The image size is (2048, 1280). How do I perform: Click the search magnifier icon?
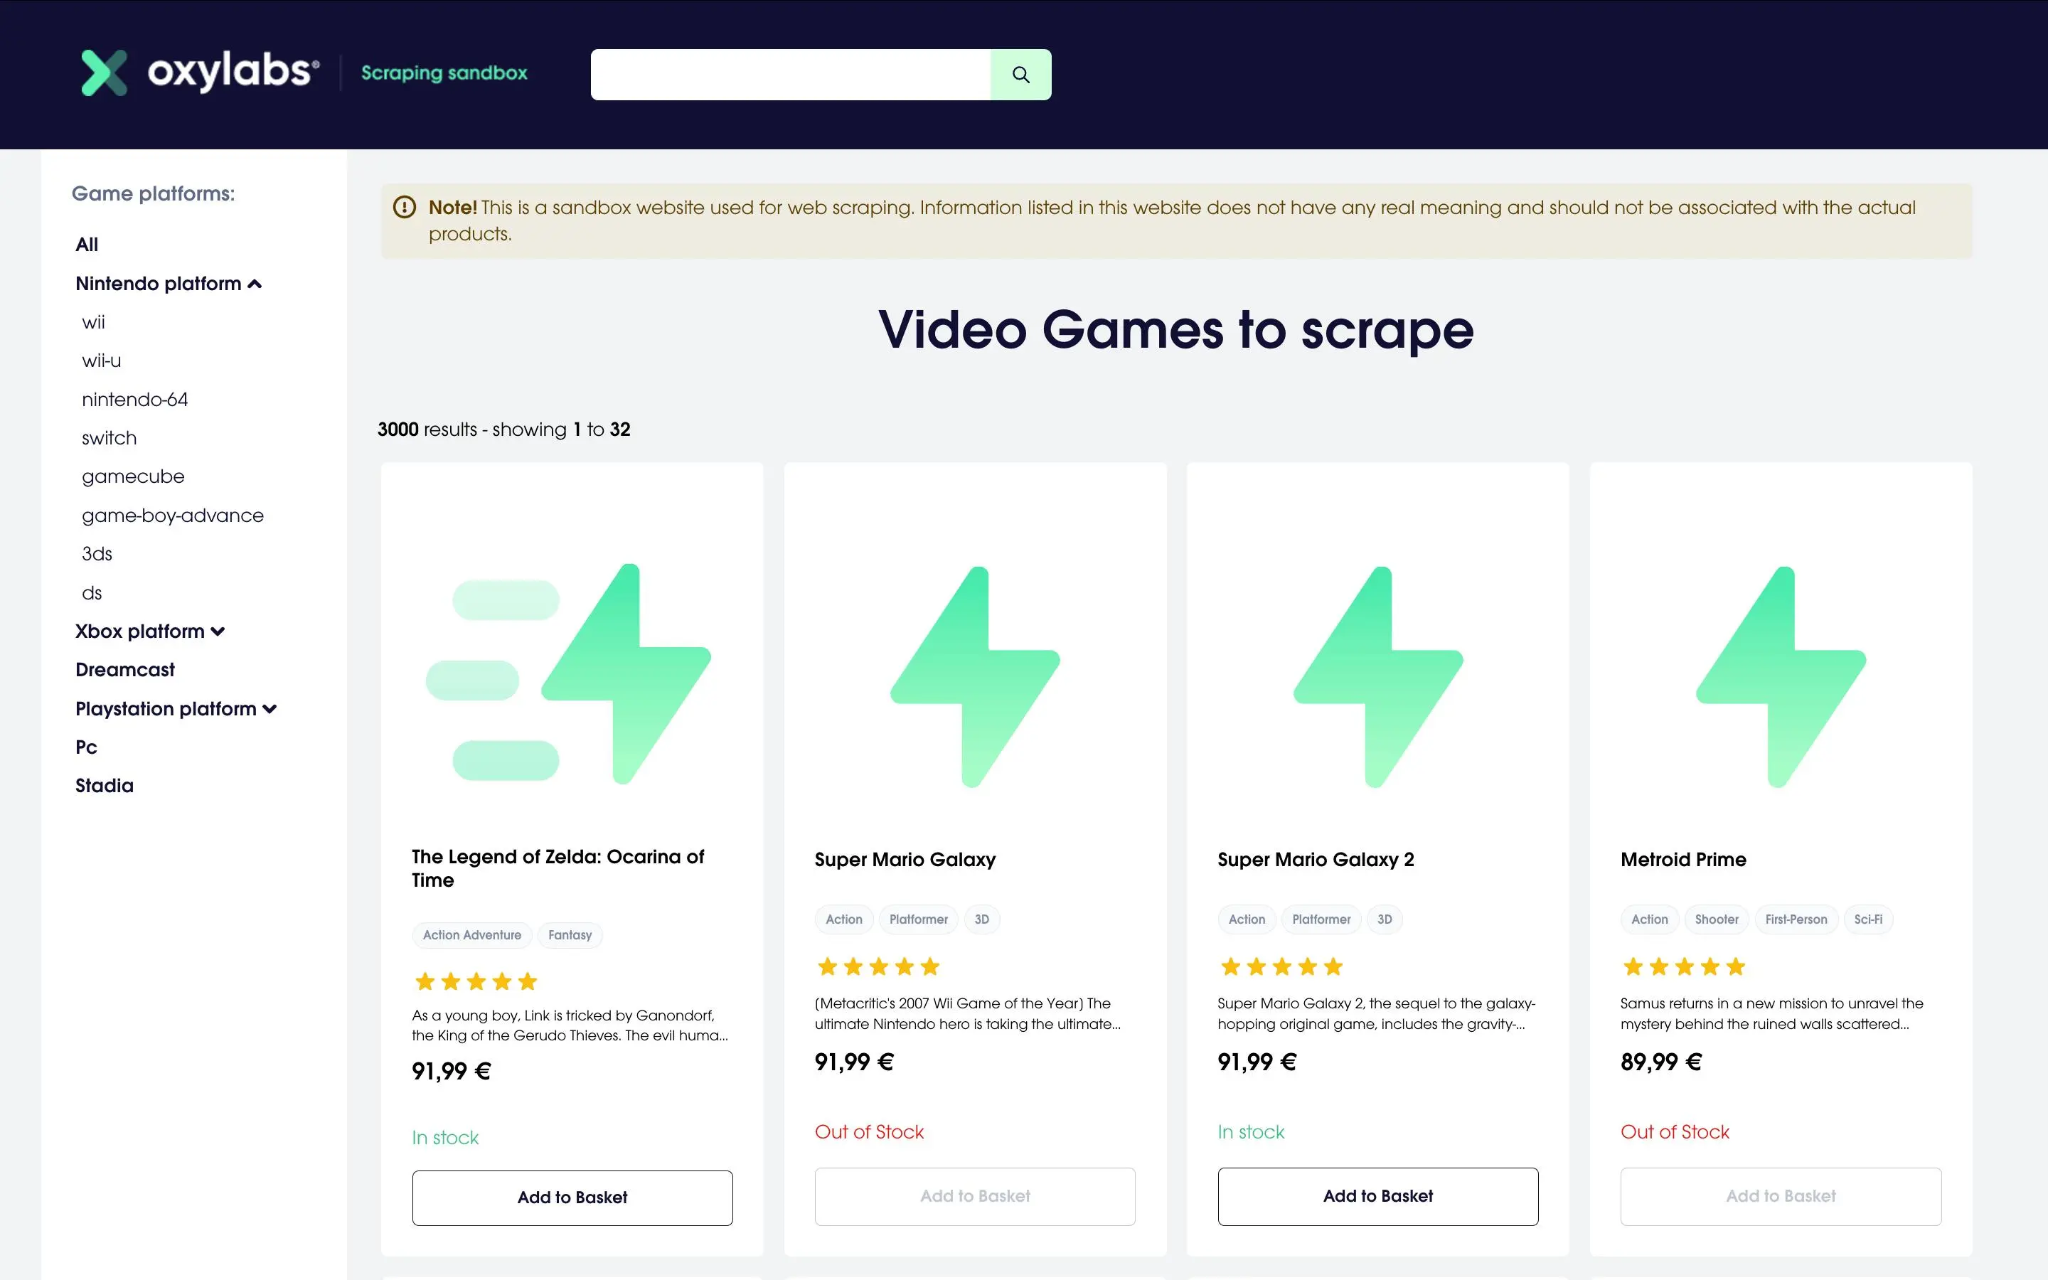pos(1020,74)
